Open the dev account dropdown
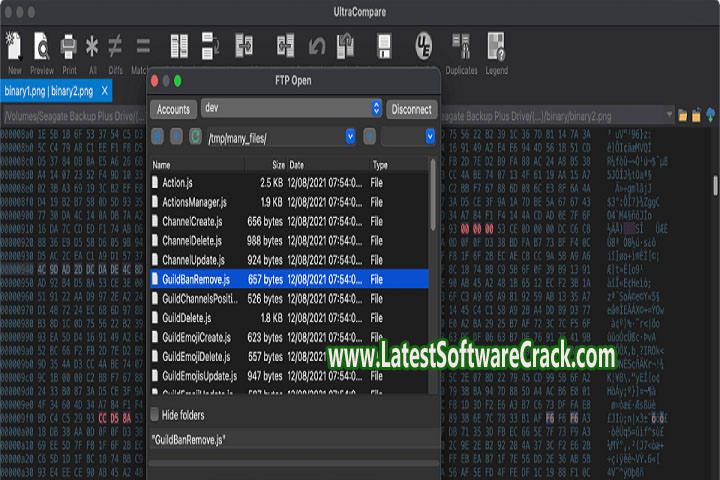This screenshot has height=480, width=720. 291,108
